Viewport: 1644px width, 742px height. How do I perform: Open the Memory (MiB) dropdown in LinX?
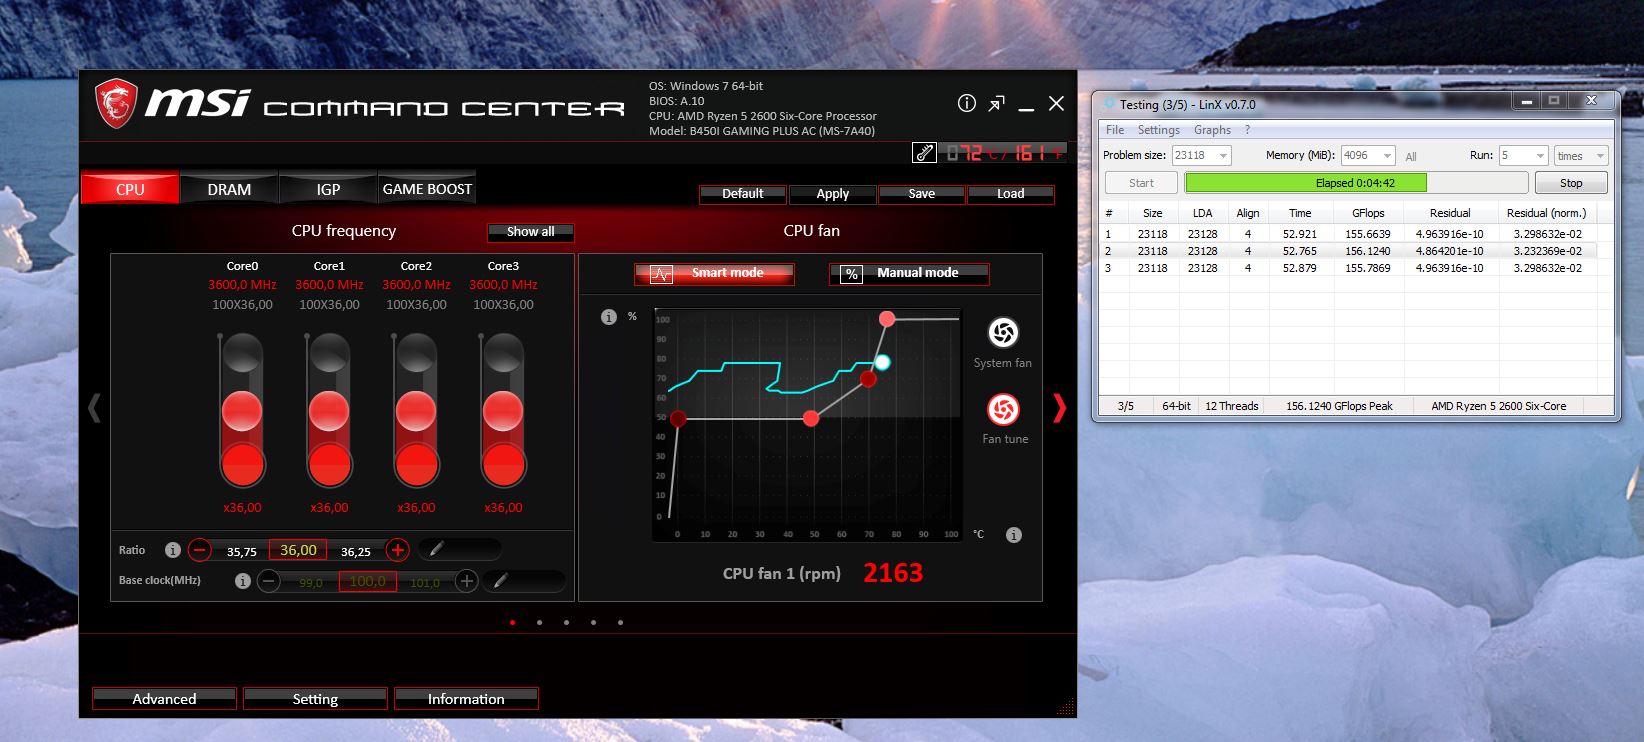click(1368, 156)
